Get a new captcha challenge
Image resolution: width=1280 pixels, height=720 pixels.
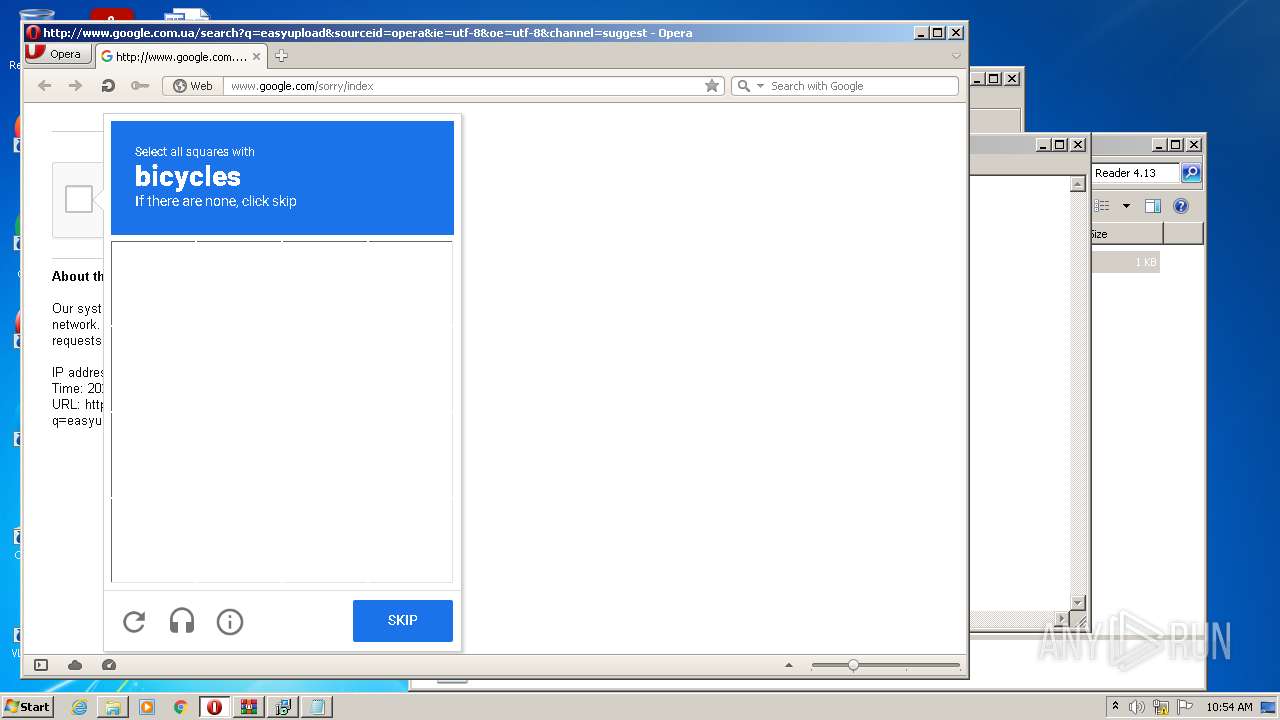[x=134, y=622]
